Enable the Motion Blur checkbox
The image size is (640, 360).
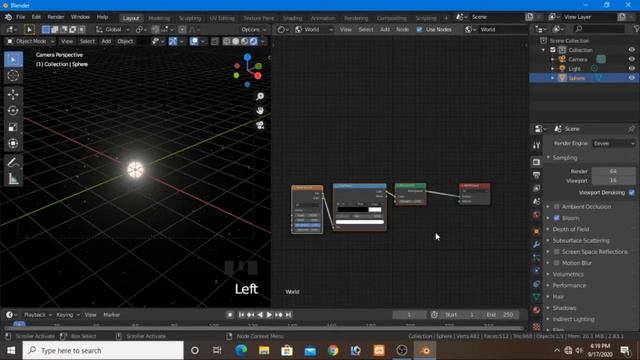point(557,263)
